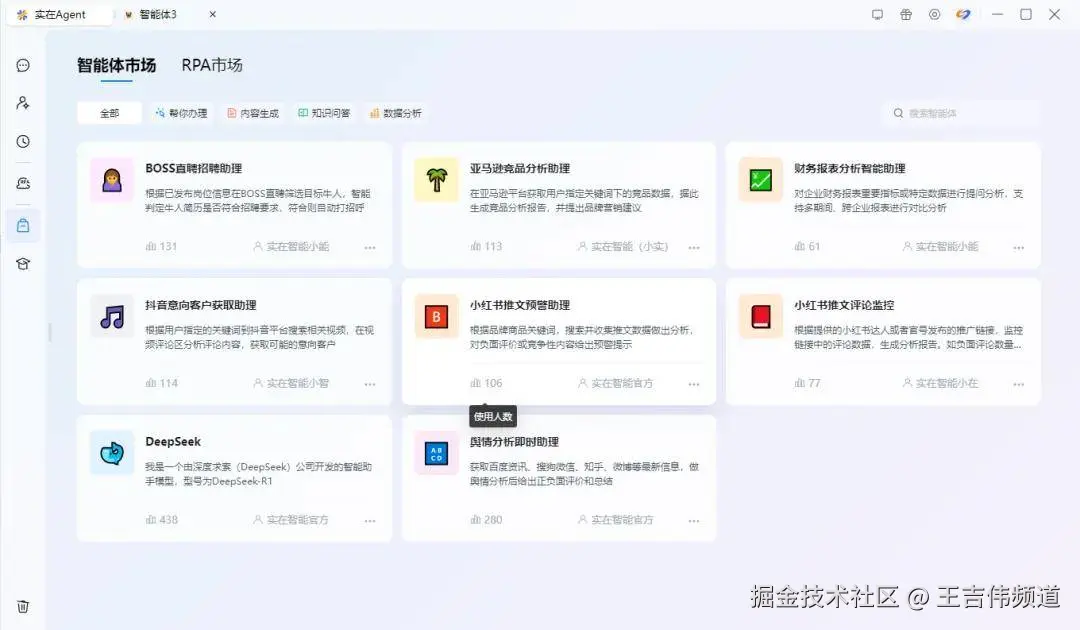The height and width of the screenshot is (630, 1080).
Task: Click the gift icon in title bar
Action: tap(906, 14)
